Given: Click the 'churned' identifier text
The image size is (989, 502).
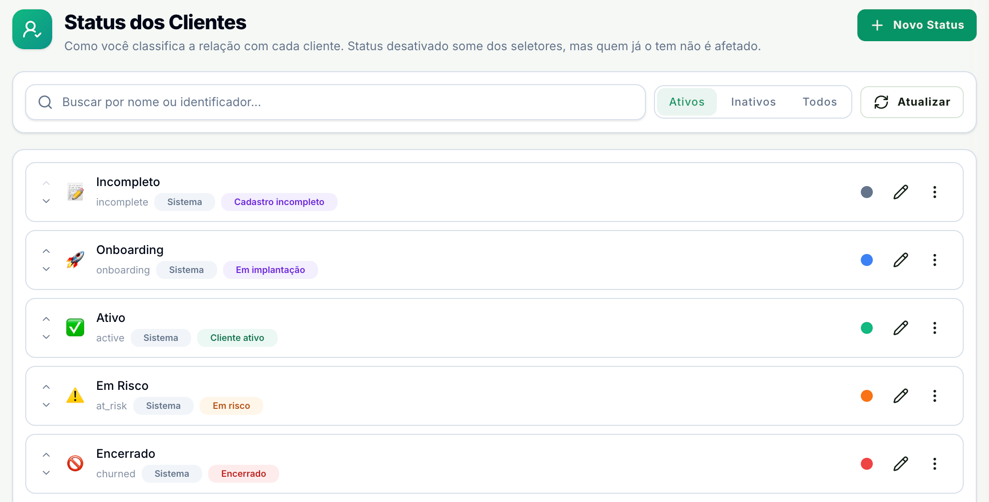Looking at the screenshot, I should tap(115, 474).
